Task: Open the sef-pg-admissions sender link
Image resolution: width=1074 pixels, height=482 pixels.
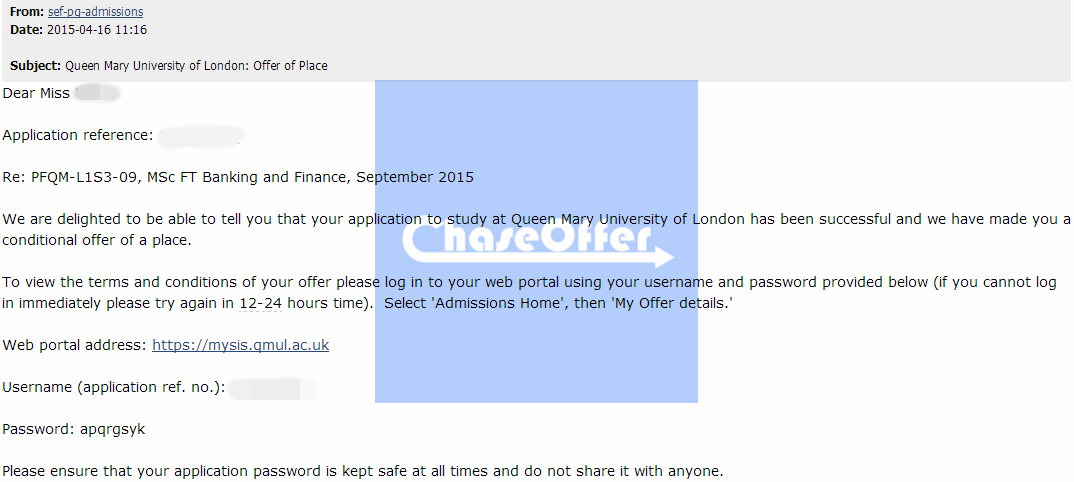Action: tap(95, 12)
